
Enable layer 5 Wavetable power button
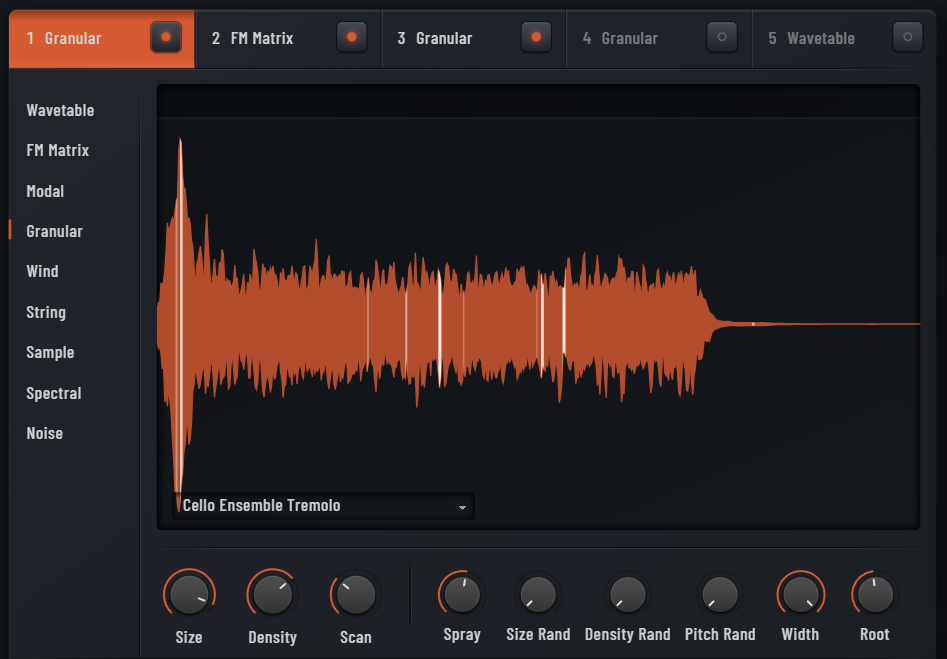[x=908, y=37]
